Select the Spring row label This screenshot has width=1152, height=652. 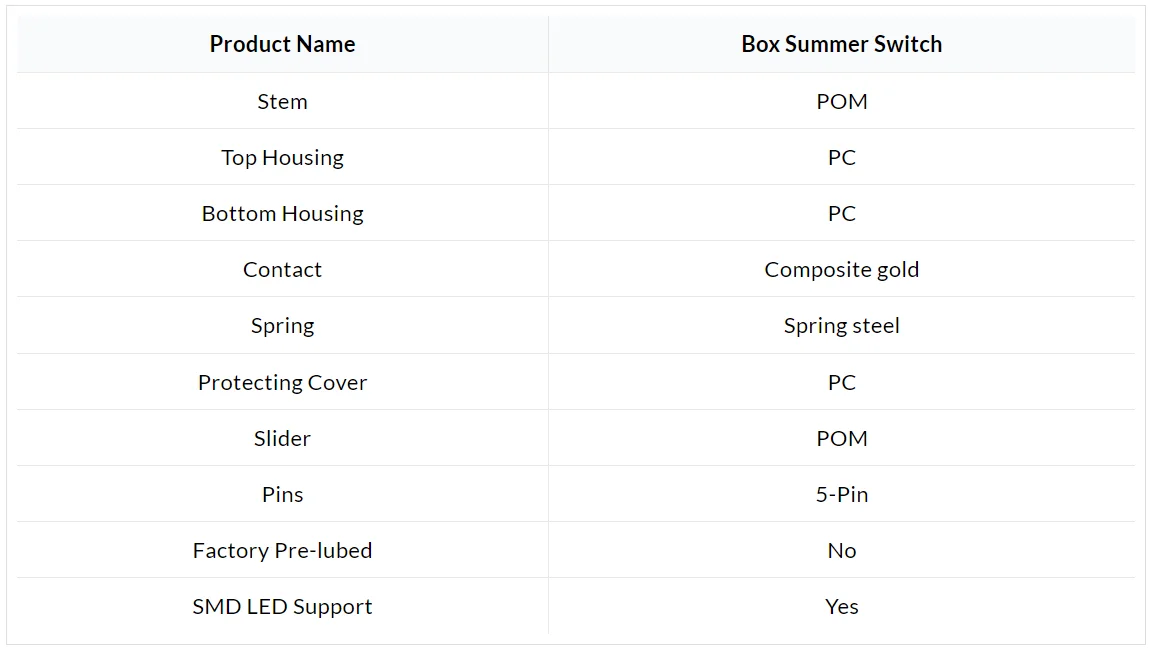click(282, 326)
